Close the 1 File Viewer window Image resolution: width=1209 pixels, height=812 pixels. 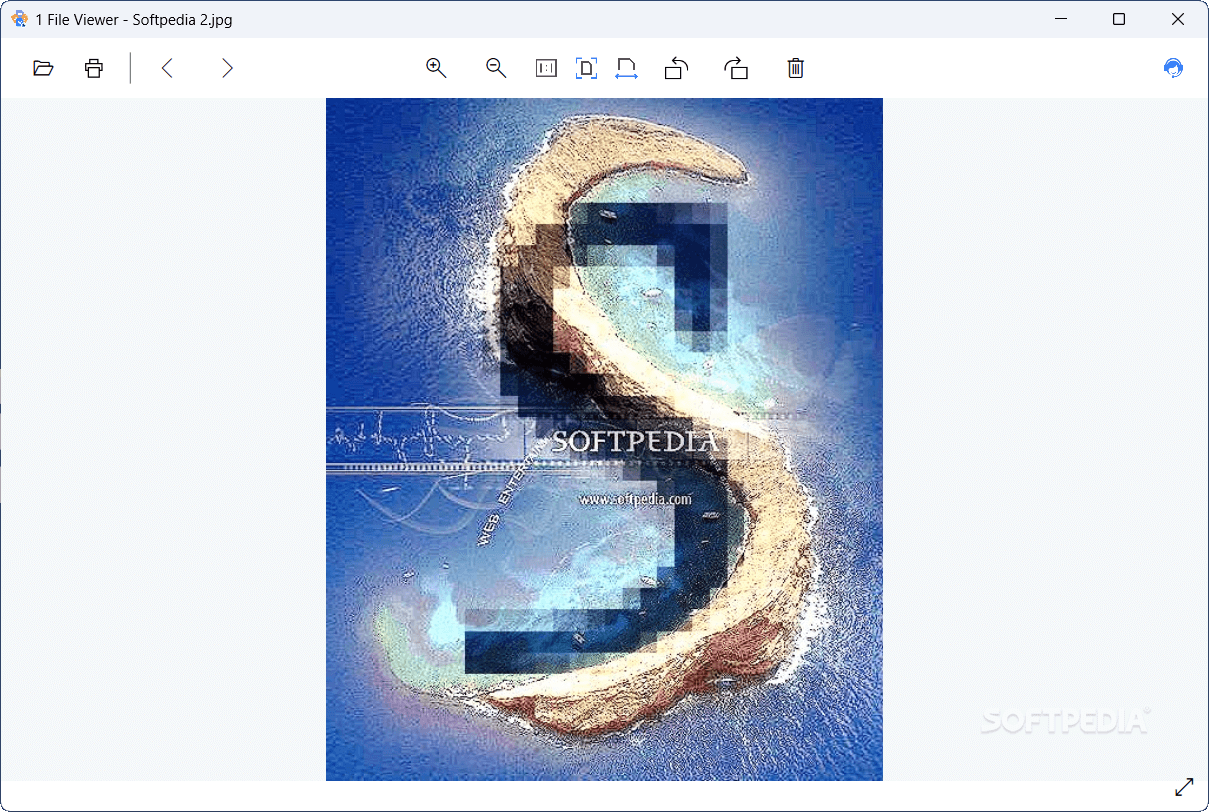(x=1177, y=19)
